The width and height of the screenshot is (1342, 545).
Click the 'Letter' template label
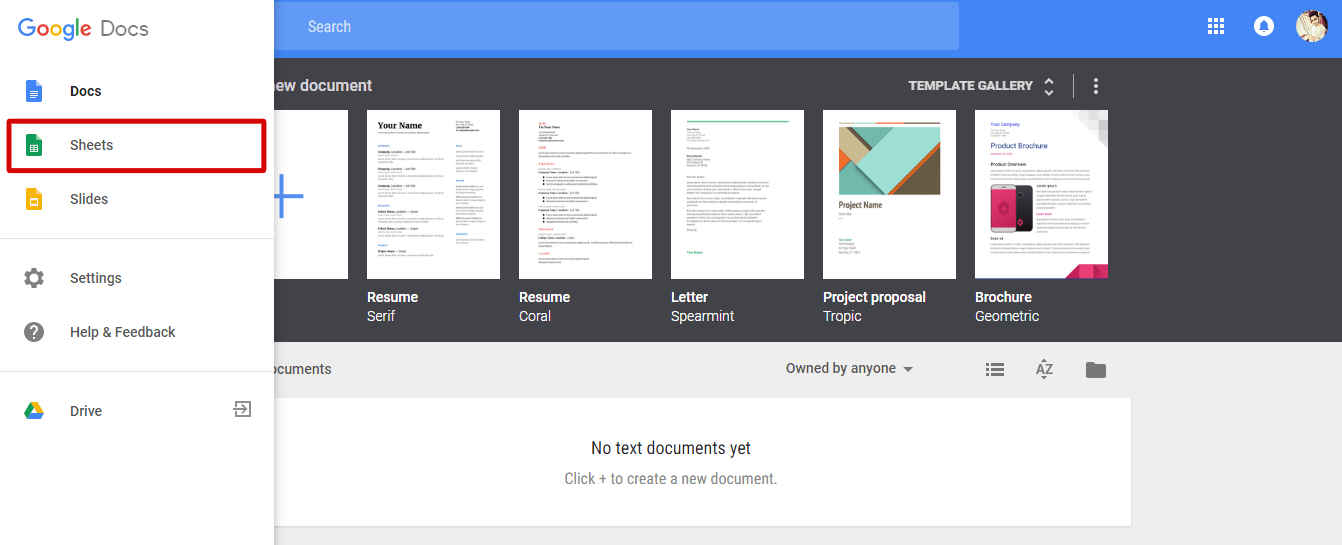(689, 297)
